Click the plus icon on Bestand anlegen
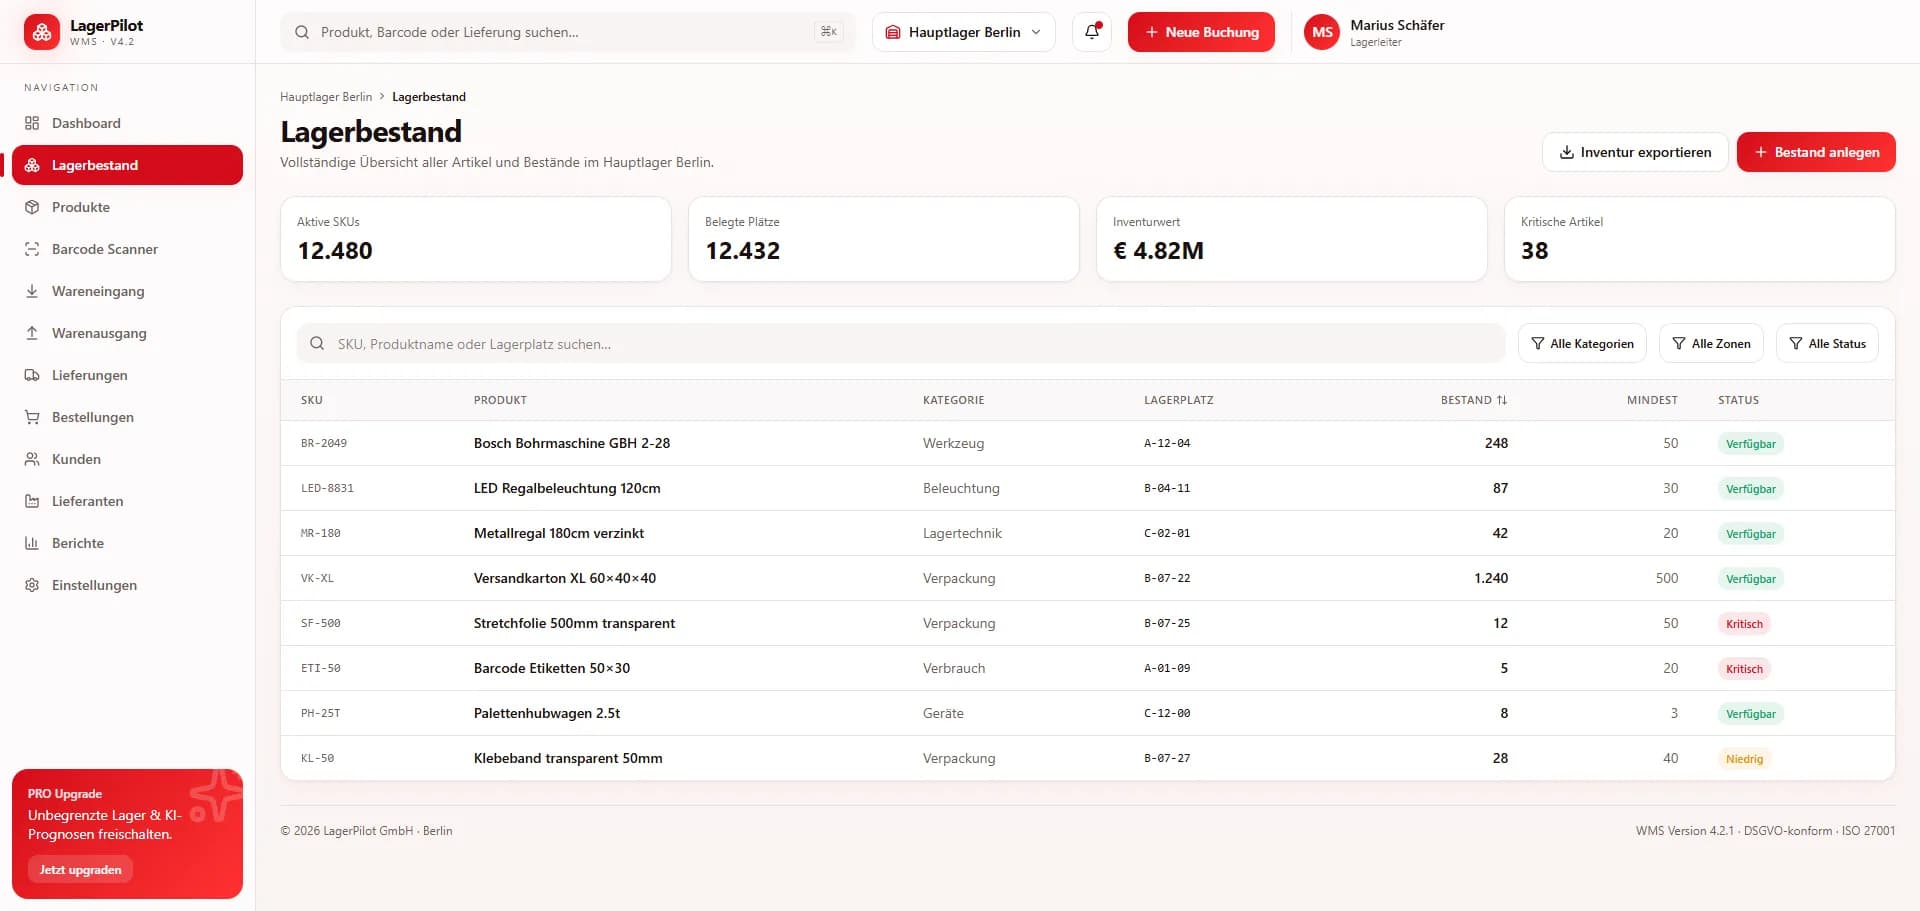Image resolution: width=1920 pixels, height=911 pixels. tap(1761, 152)
